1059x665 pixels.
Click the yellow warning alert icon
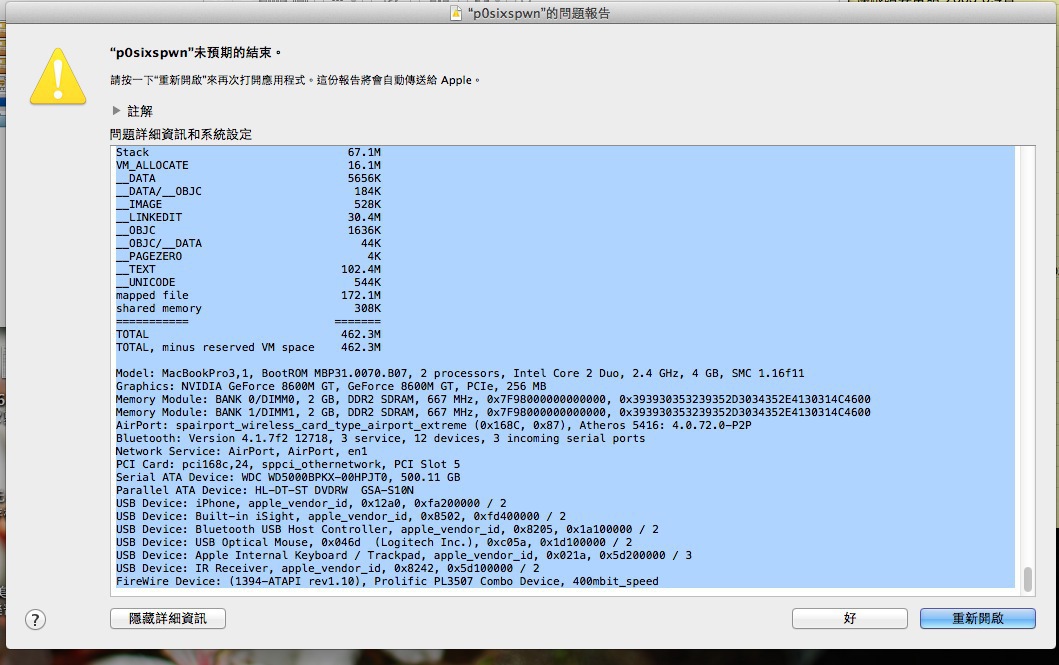pyautogui.click(x=58, y=76)
